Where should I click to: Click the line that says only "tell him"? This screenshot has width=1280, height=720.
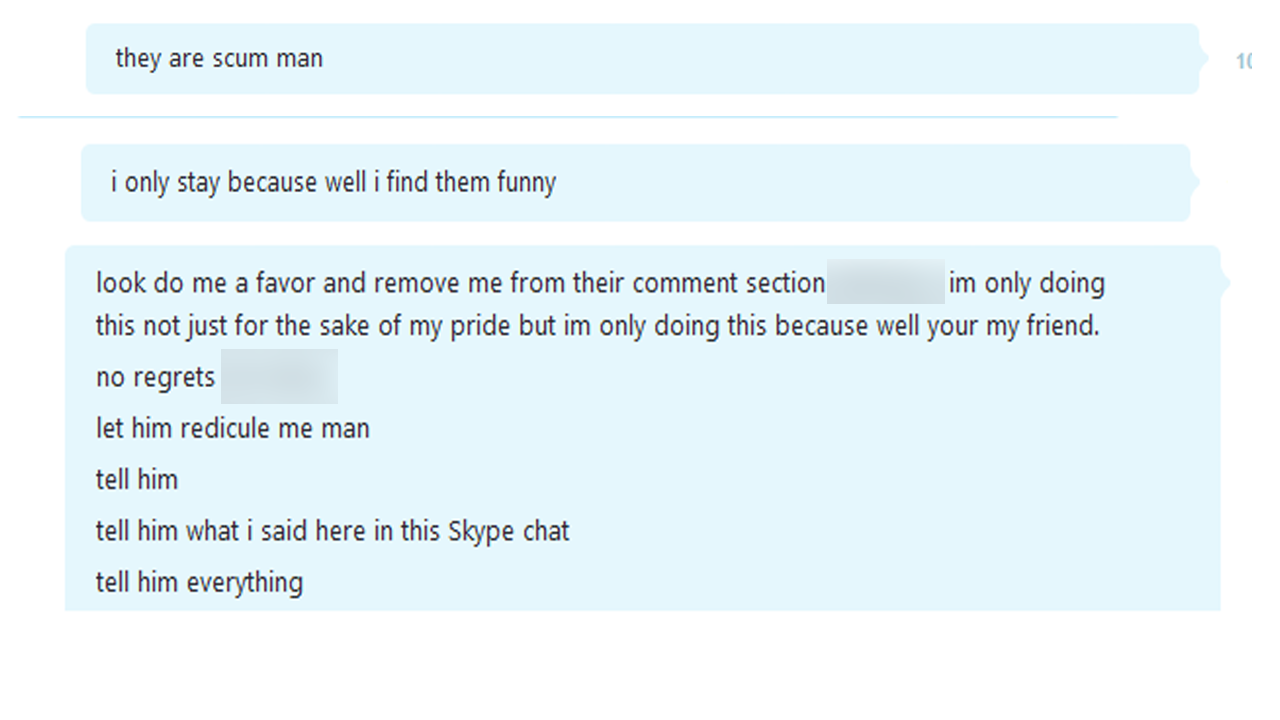pyautogui.click(x=136, y=479)
